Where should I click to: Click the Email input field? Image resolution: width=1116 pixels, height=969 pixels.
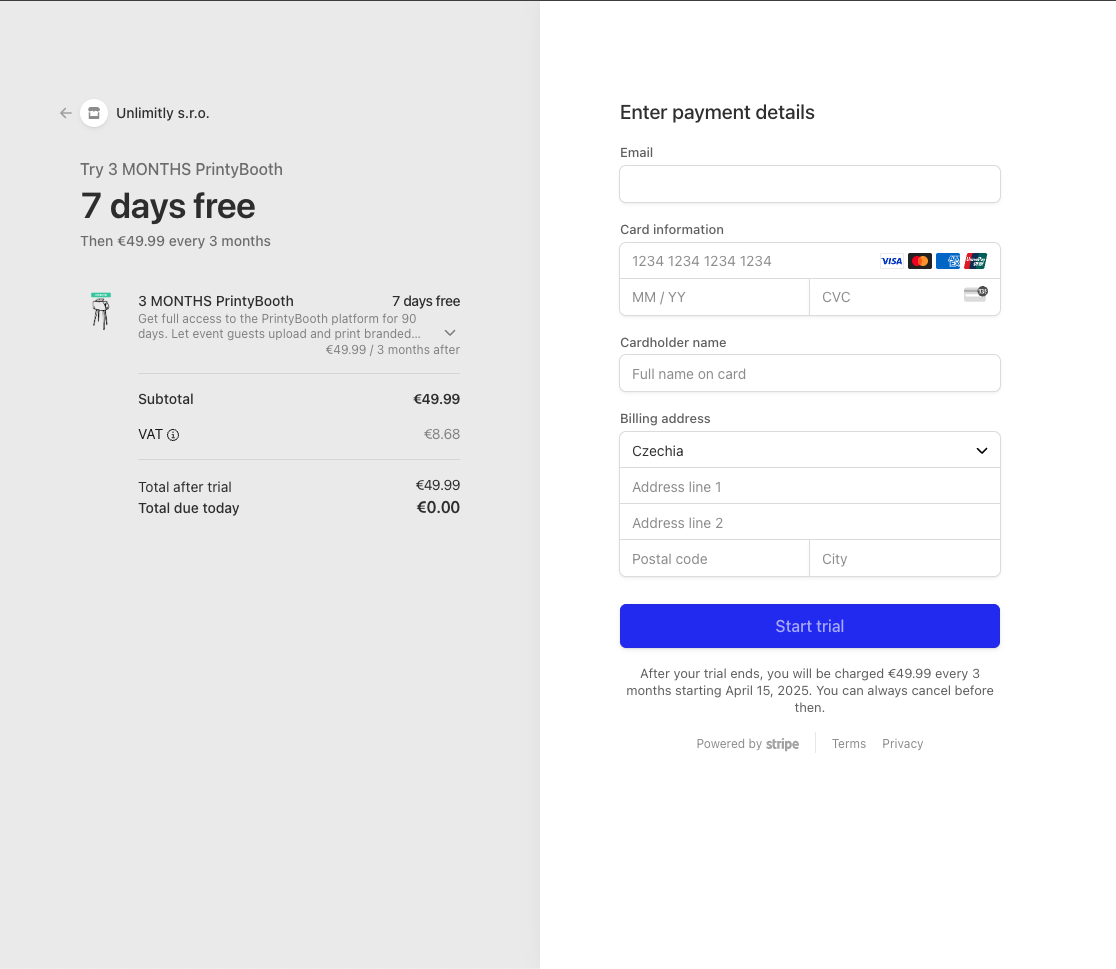click(x=810, y=184)
